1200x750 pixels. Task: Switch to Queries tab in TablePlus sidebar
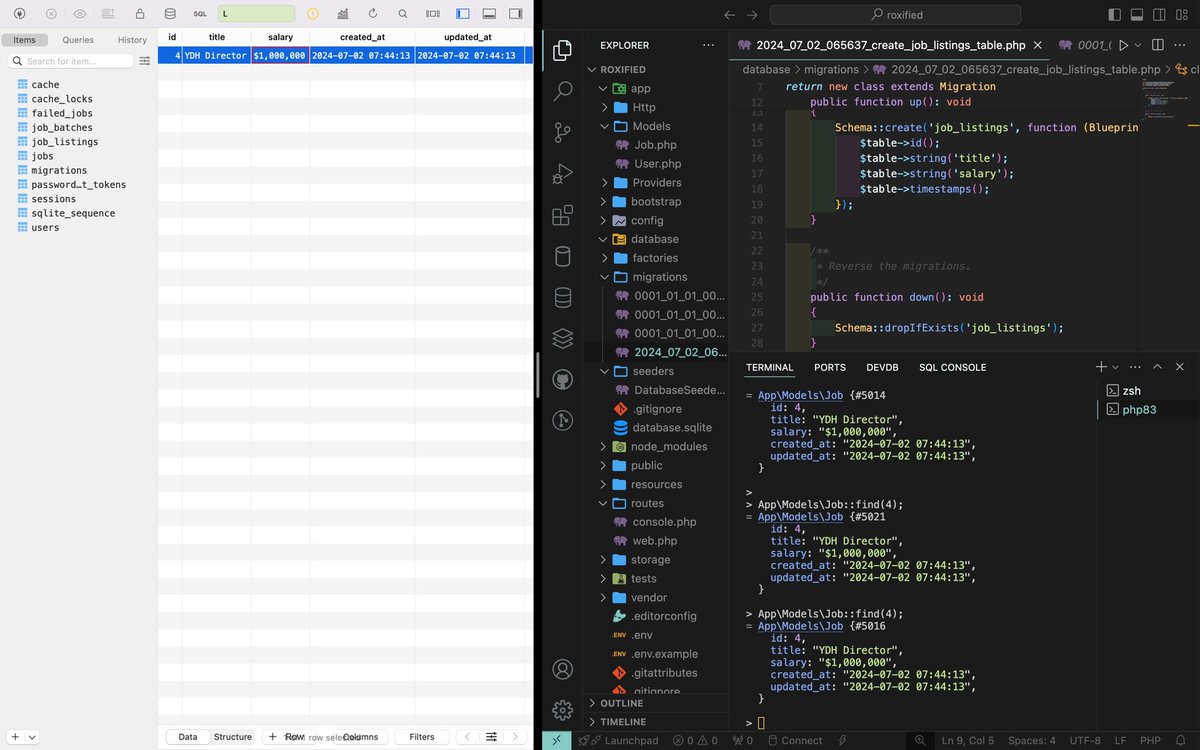click(78, 40)
